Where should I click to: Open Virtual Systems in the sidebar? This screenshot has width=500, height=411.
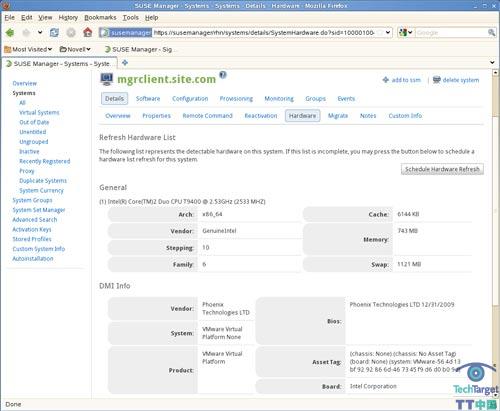[x=39, y=112]
